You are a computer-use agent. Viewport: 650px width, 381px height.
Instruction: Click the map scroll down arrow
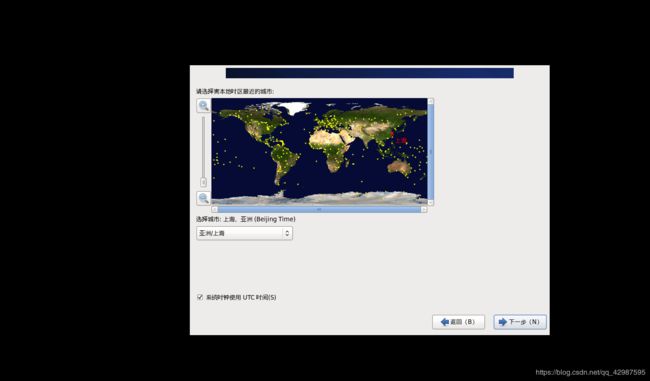(x=430, y=203)
